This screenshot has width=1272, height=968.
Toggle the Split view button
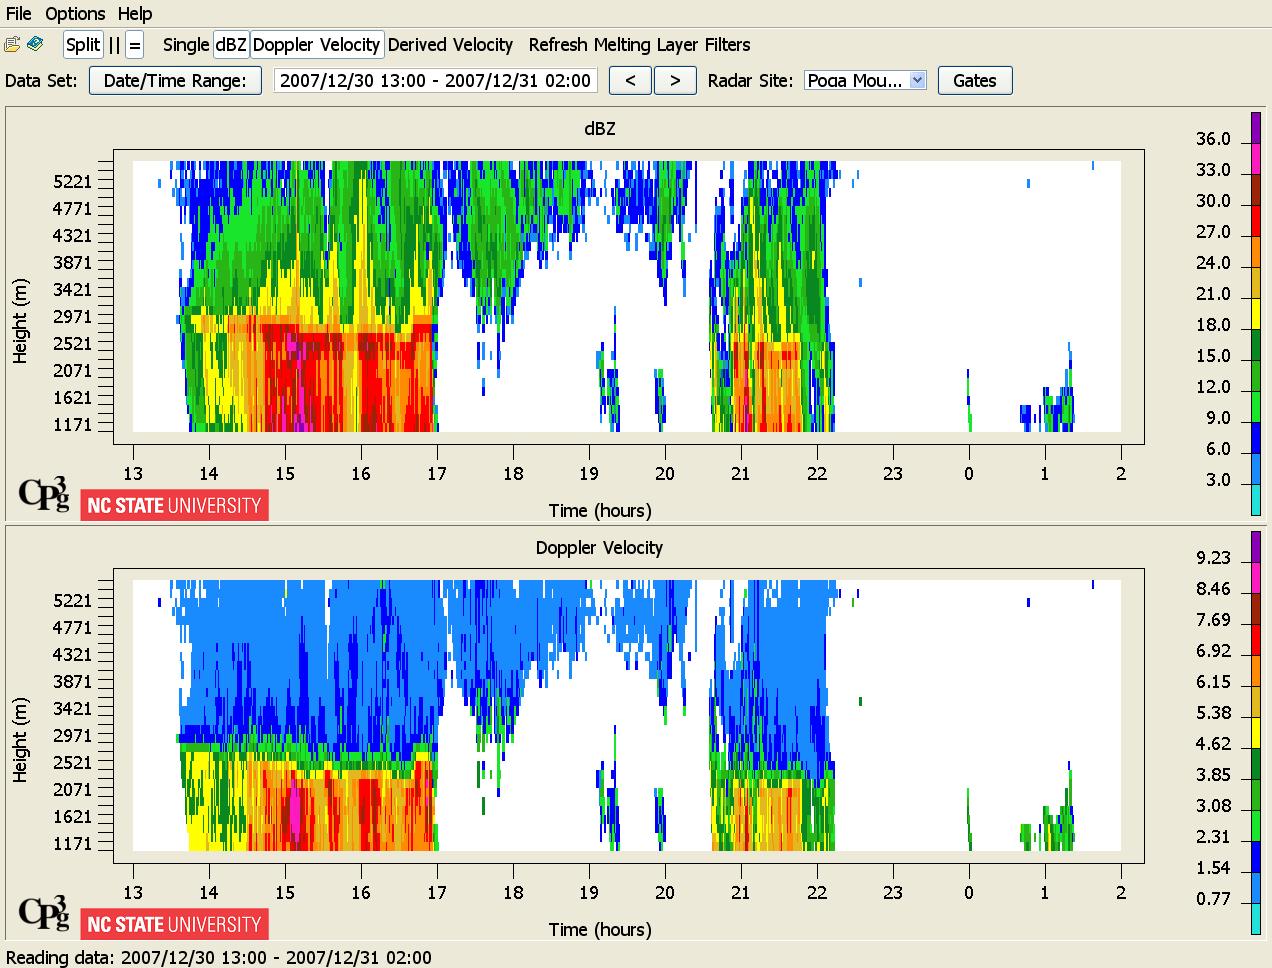[x=83, y=45]
